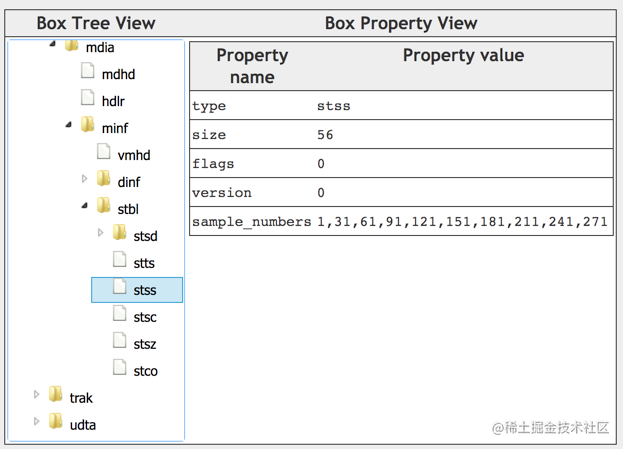Select the hdlr box label
This screenshot has height=449, width=623.
[x=113, y=101]
